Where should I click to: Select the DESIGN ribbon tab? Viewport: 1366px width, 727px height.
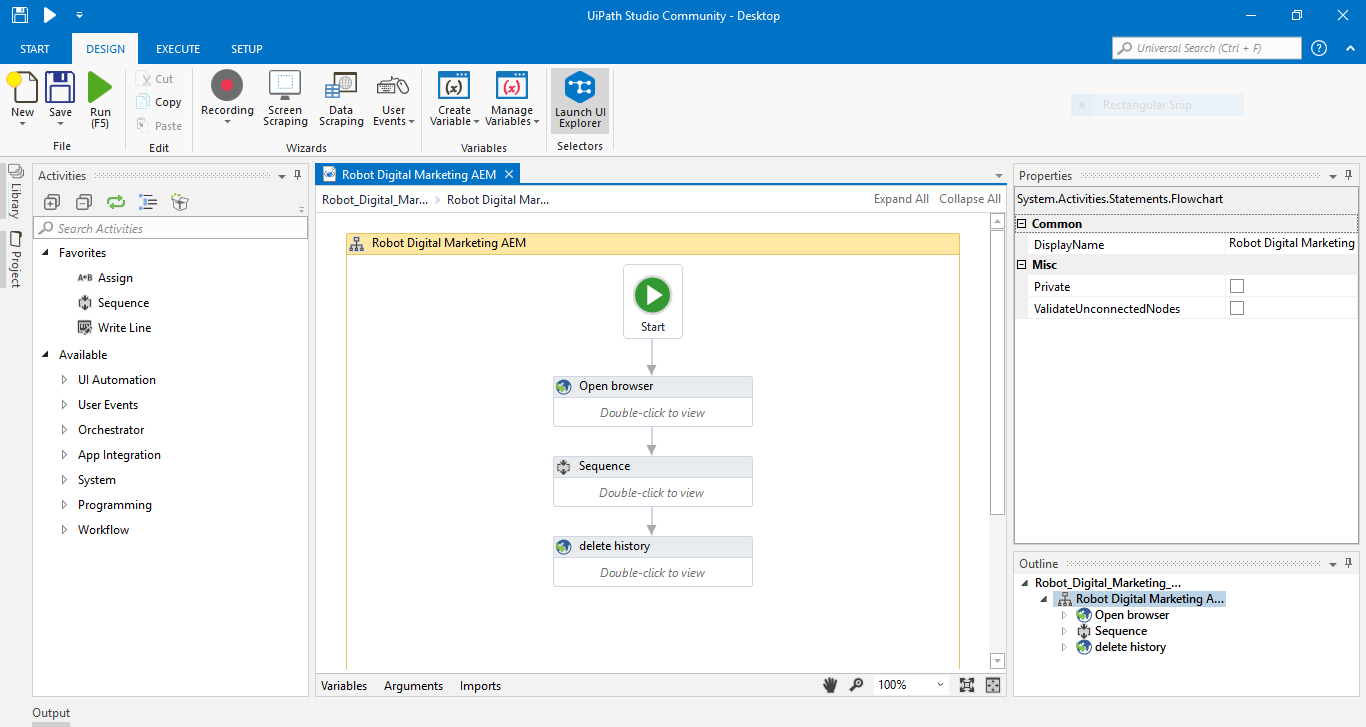(105, 49)
